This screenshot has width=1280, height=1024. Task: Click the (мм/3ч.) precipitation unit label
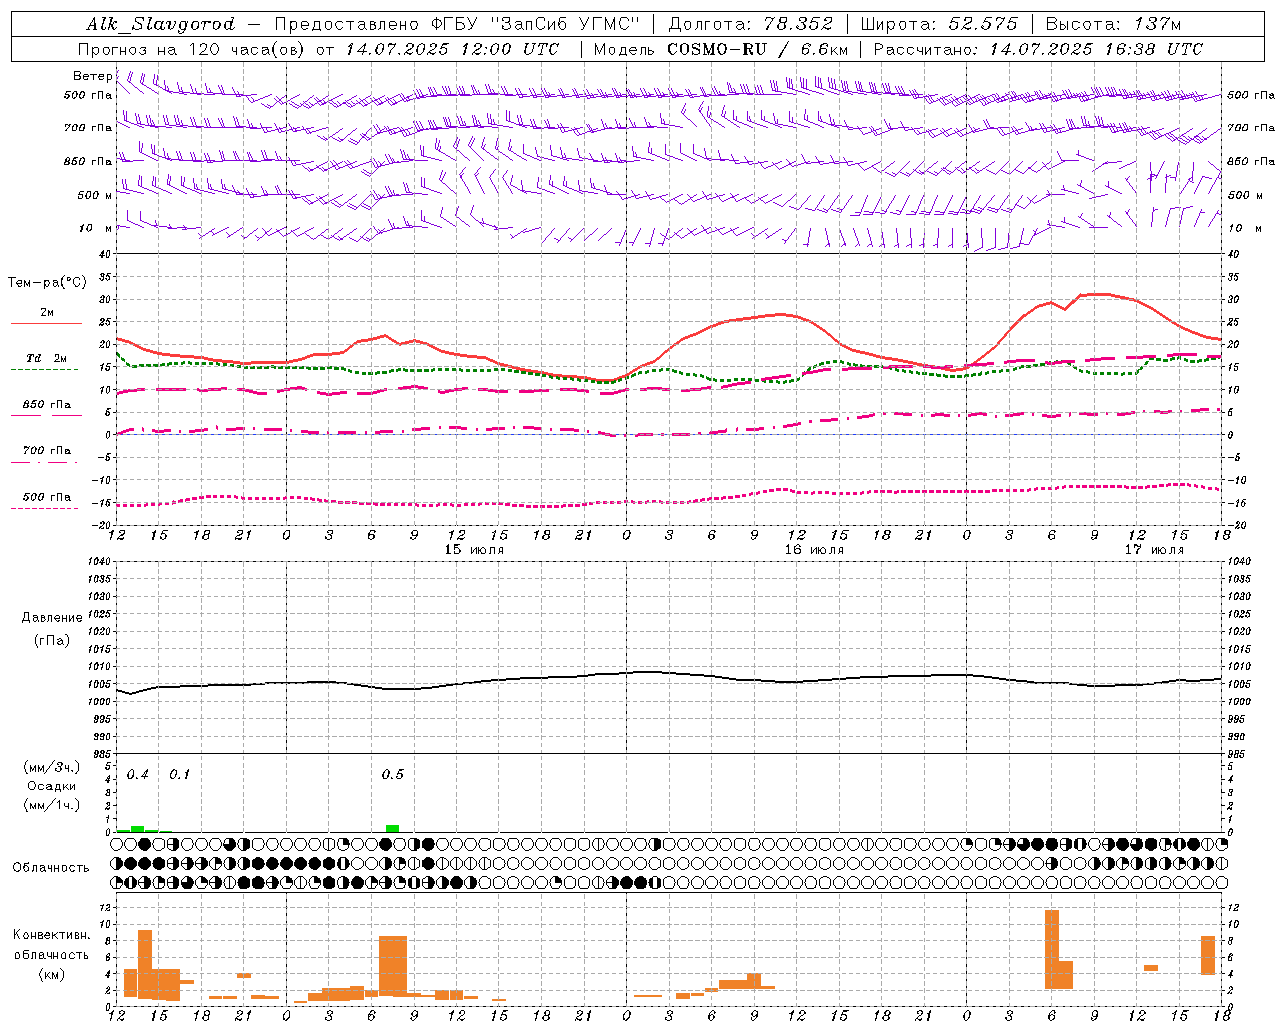click(52, 768)
